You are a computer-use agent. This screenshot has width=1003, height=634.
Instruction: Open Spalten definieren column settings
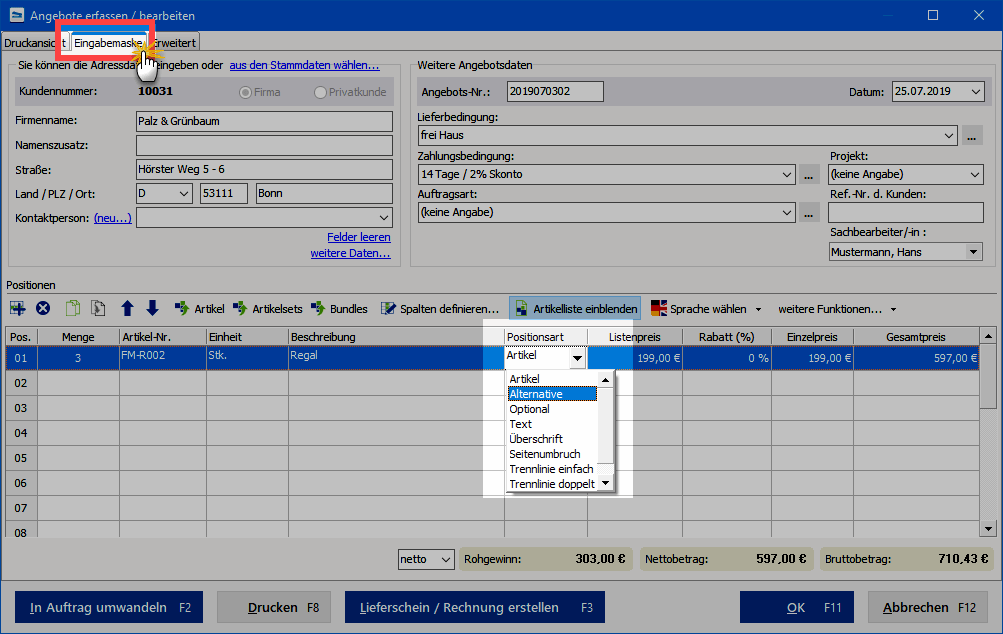tap(440, 309)
